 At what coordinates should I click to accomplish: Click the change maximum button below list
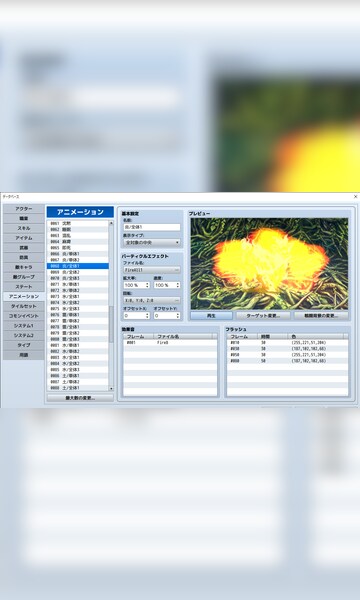[x=80, y=398]
